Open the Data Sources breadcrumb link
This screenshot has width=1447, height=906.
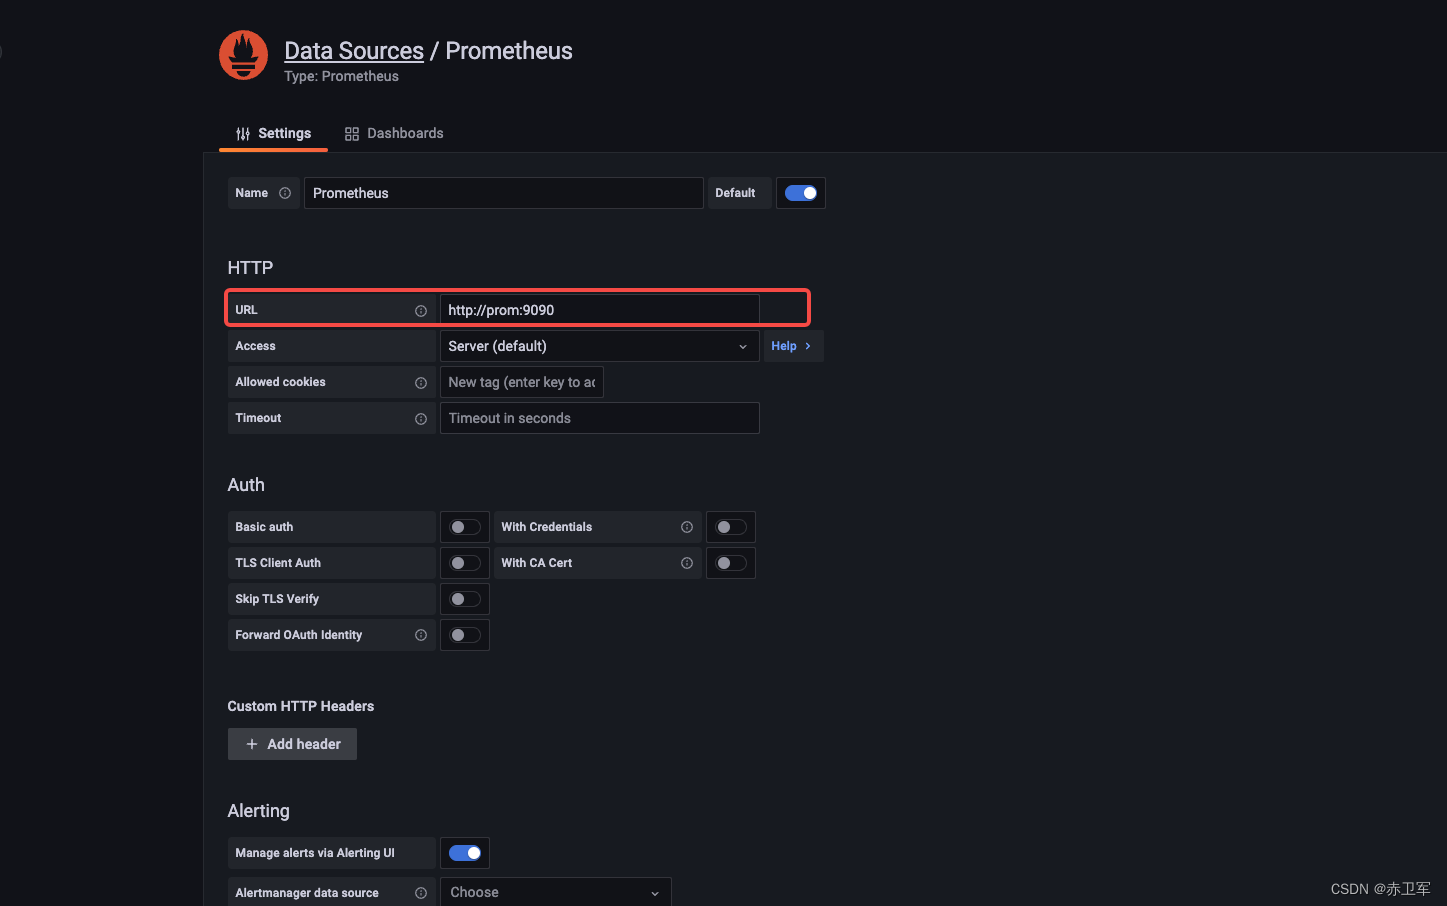[353, 50]
